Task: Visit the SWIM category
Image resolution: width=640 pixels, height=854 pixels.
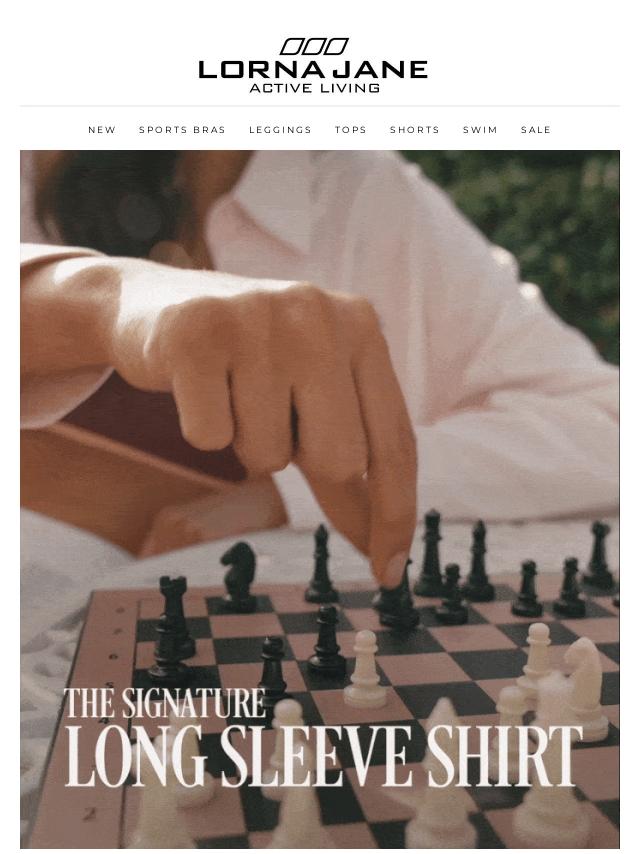Action: [480, 130]
